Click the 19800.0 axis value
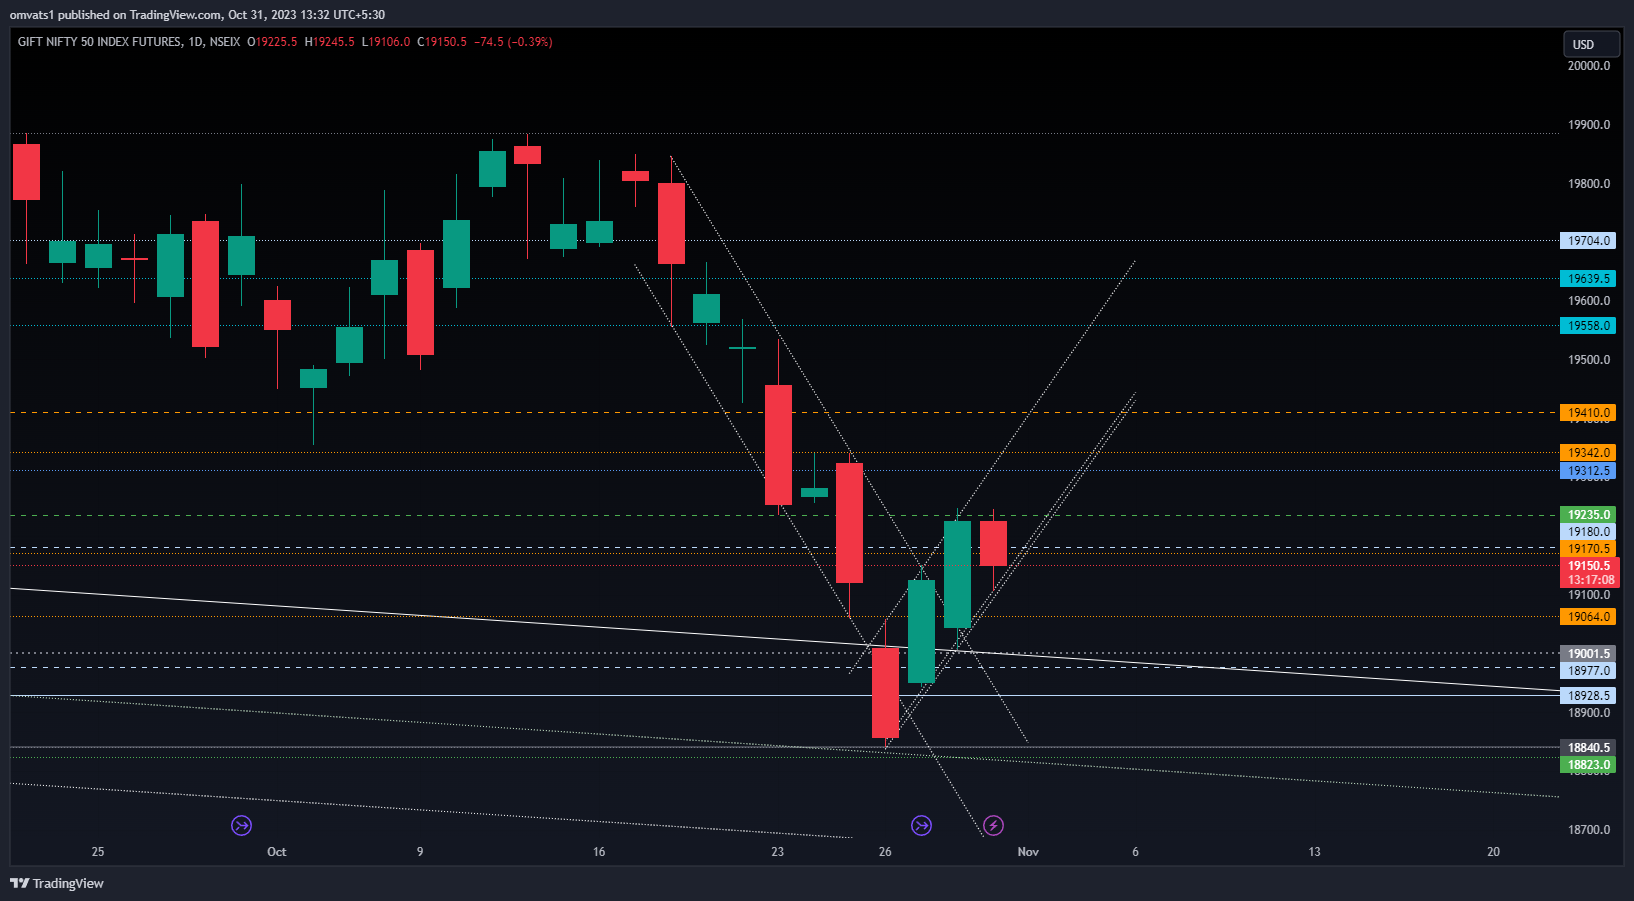The width and height of the screenshot is (1634, 901). [1589, 184]
